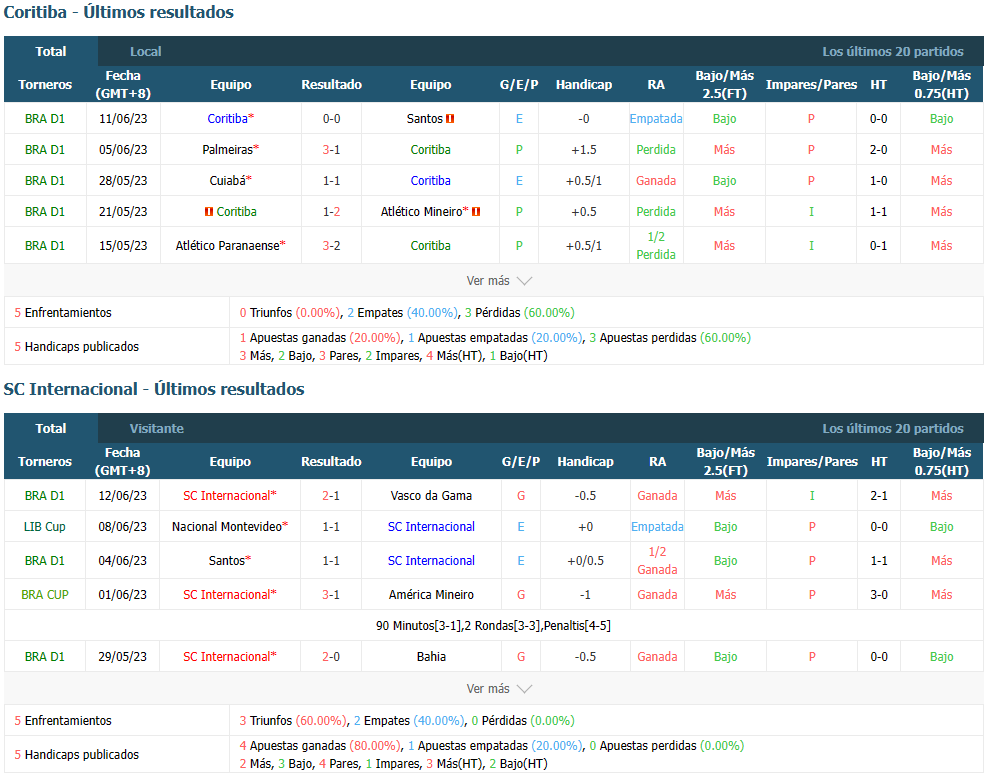Click 1/2 Perdida RA cell

[655, 245]
